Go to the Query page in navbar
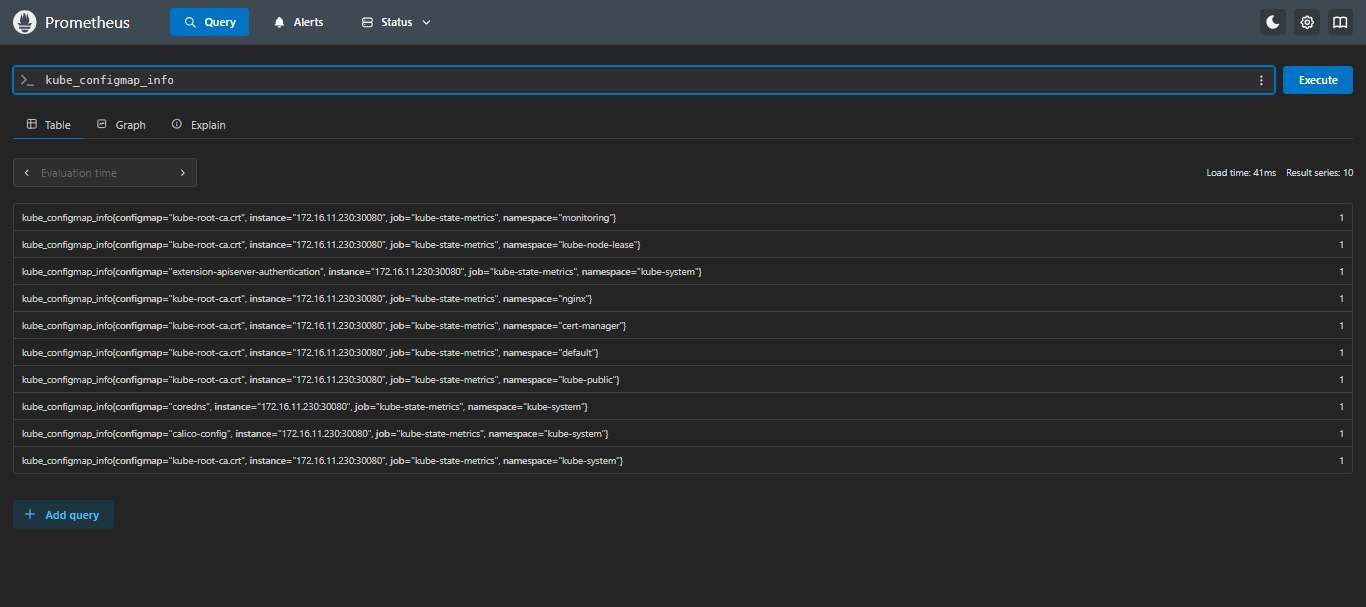Image resolution: width=1366 pixels, height=607 pixels. coord(209,22)
